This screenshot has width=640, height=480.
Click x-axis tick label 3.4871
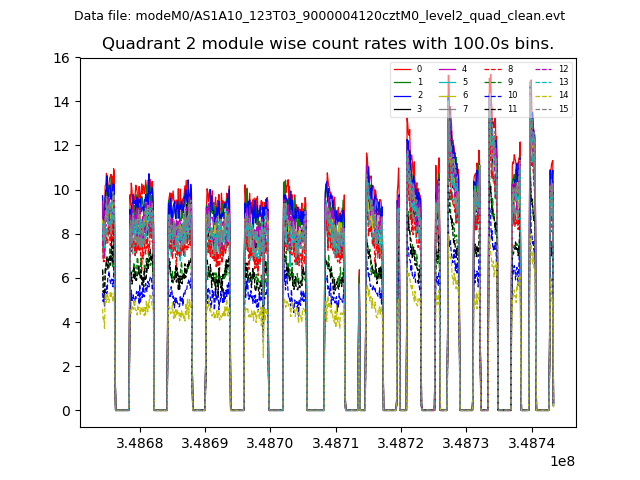[x=336, y=443]
